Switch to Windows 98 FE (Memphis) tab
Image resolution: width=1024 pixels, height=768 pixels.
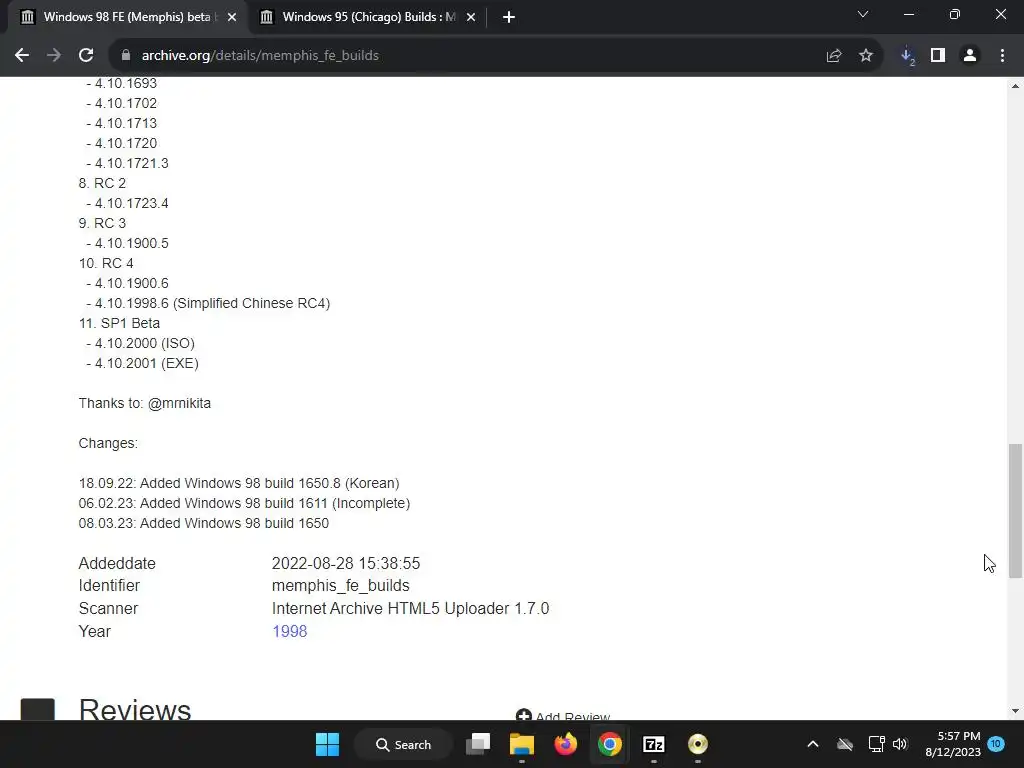pyautogui.click(x=127, y=17)
